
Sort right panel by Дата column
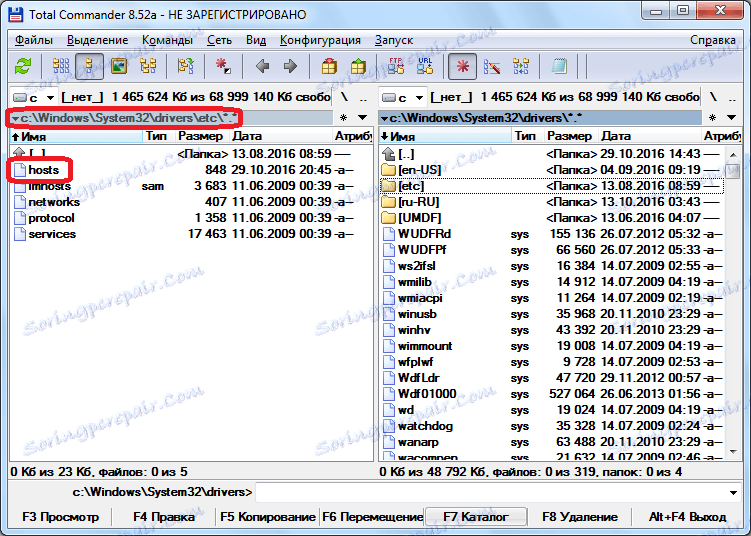649,136
